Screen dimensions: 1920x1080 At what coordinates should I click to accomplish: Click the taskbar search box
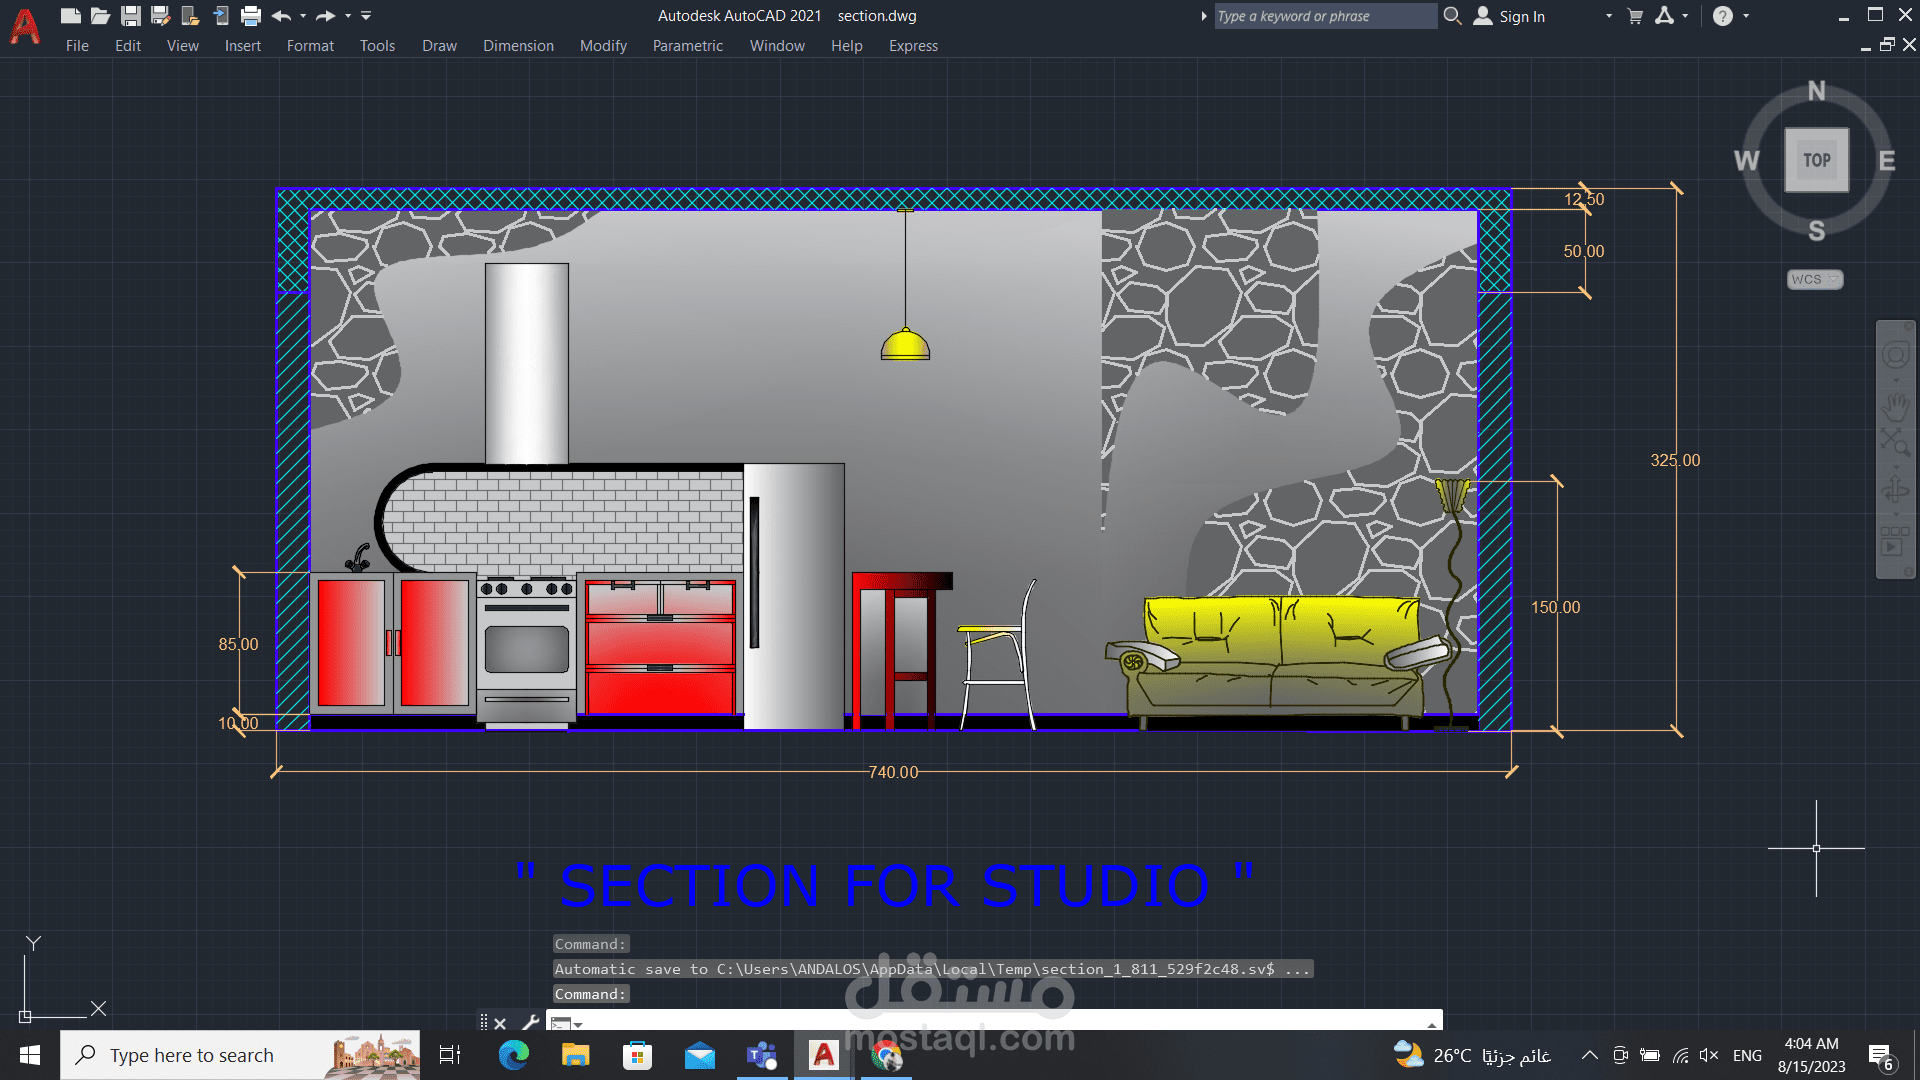point(240,1055)
